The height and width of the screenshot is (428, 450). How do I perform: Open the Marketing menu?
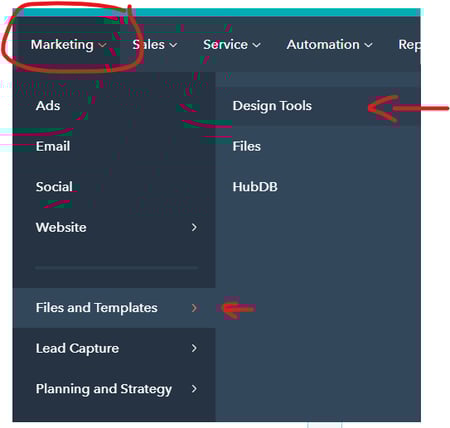point(68,45)
